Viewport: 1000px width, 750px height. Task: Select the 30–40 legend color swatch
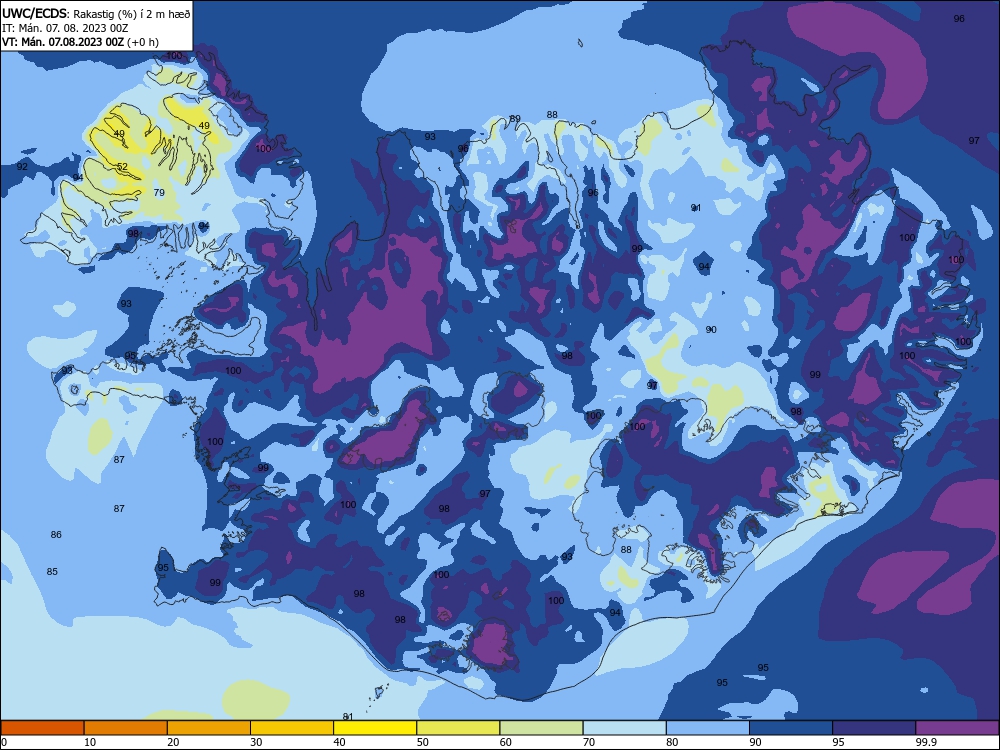point(292,728)
